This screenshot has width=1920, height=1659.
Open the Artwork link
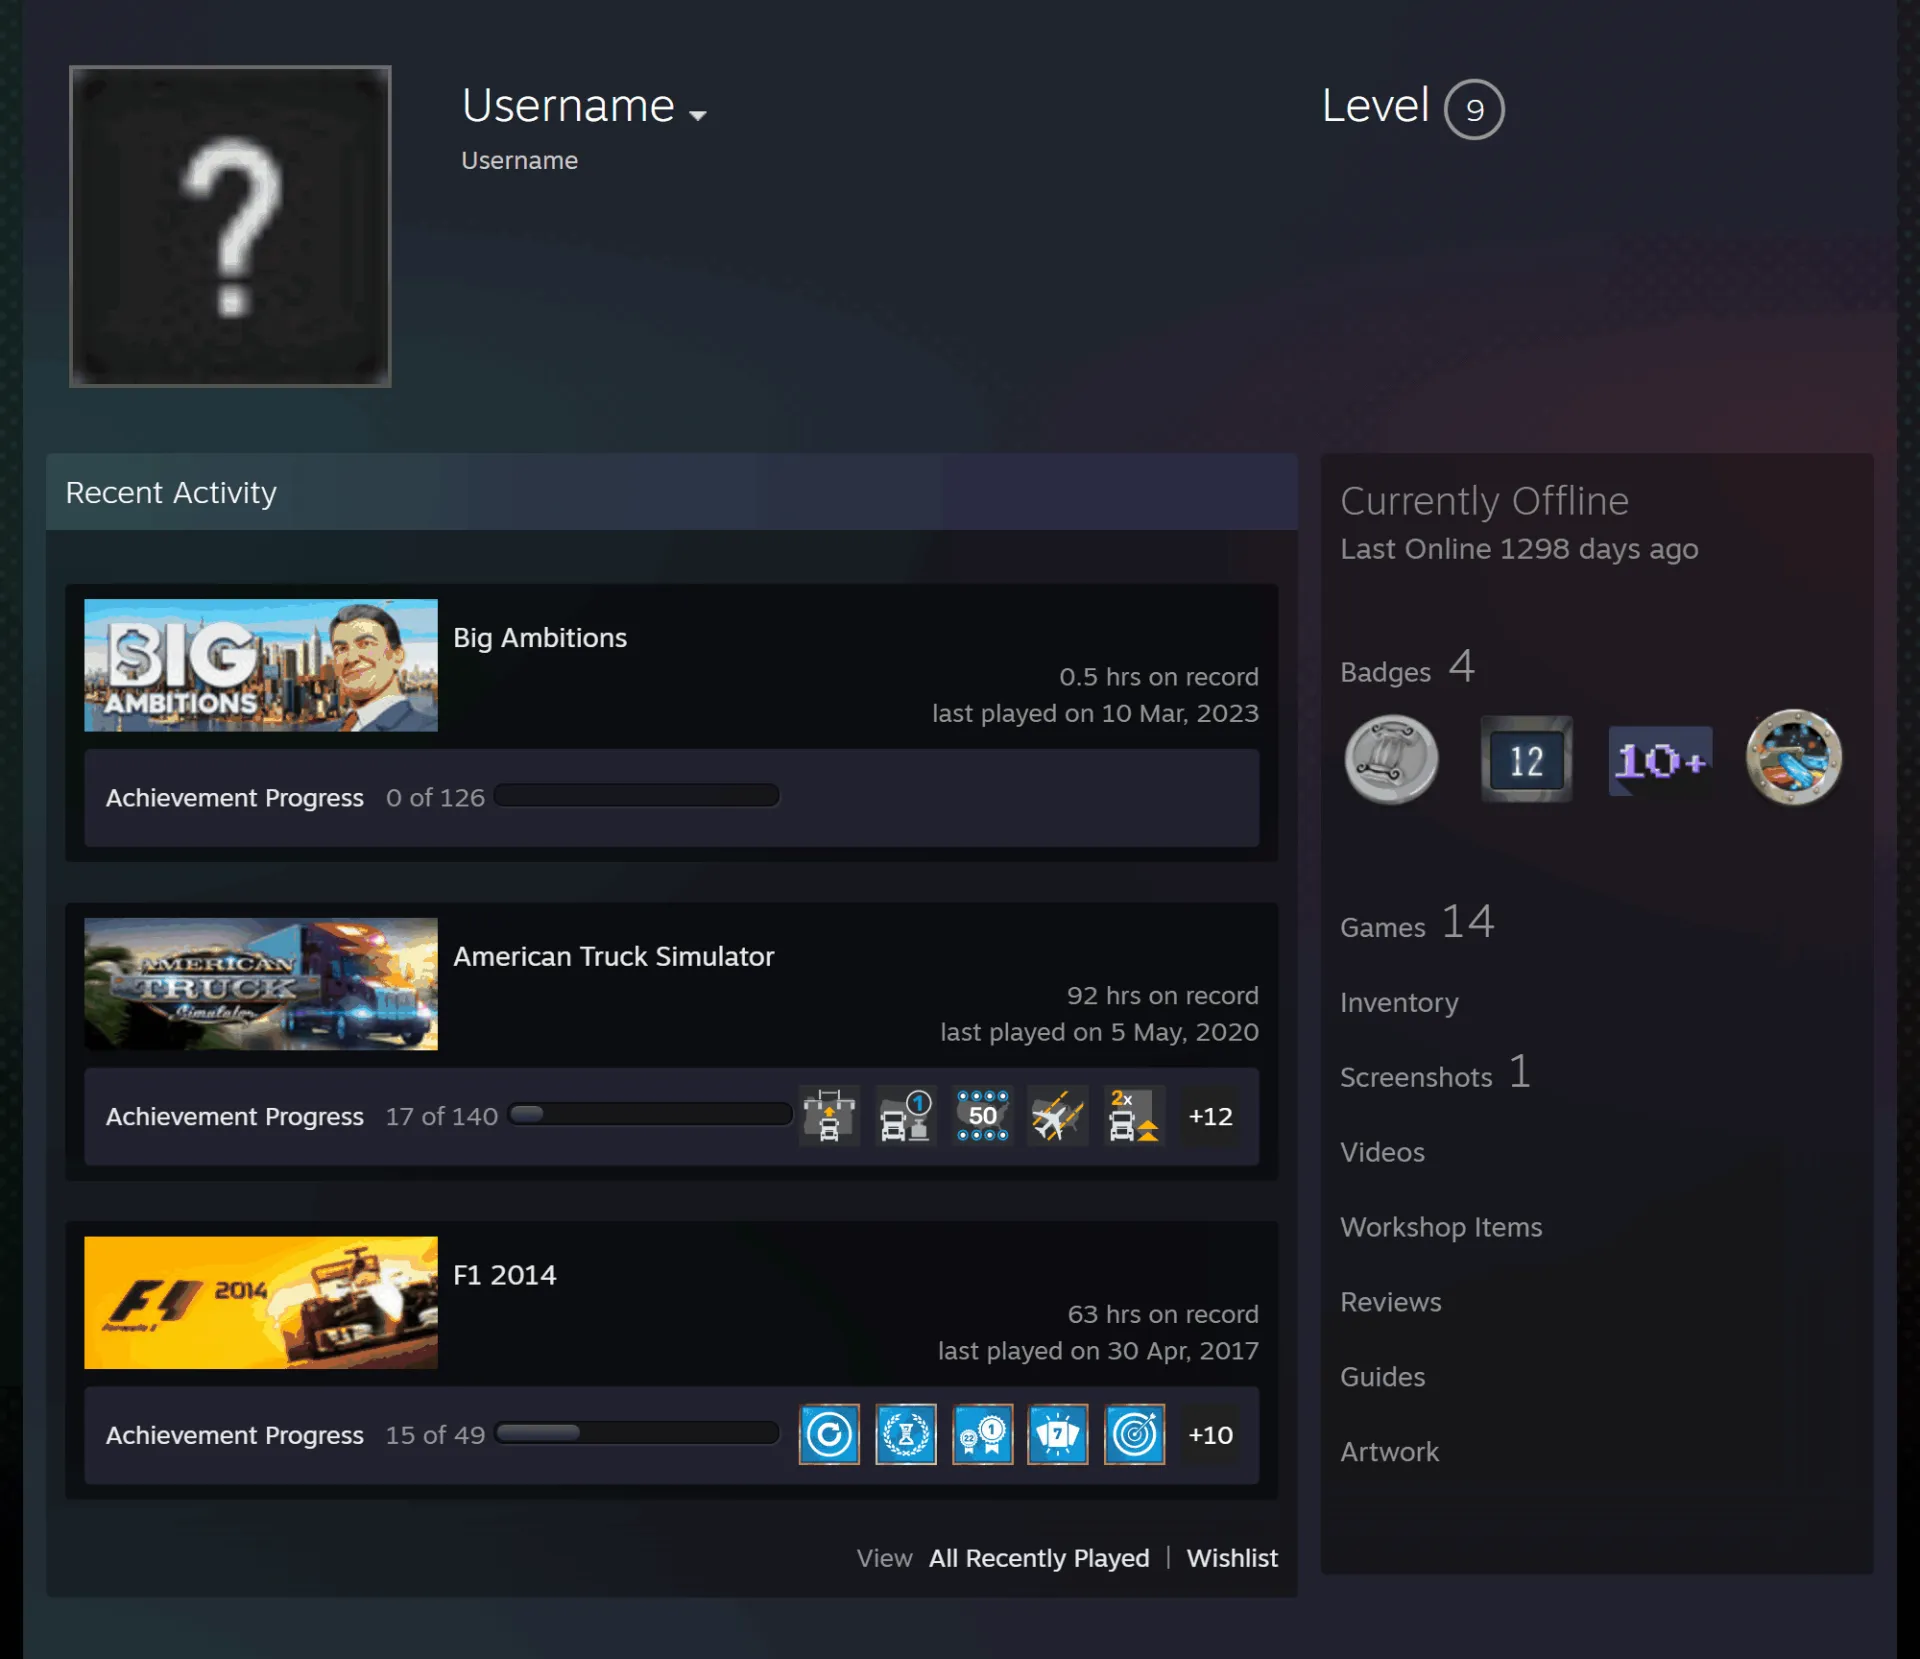1390,1452
